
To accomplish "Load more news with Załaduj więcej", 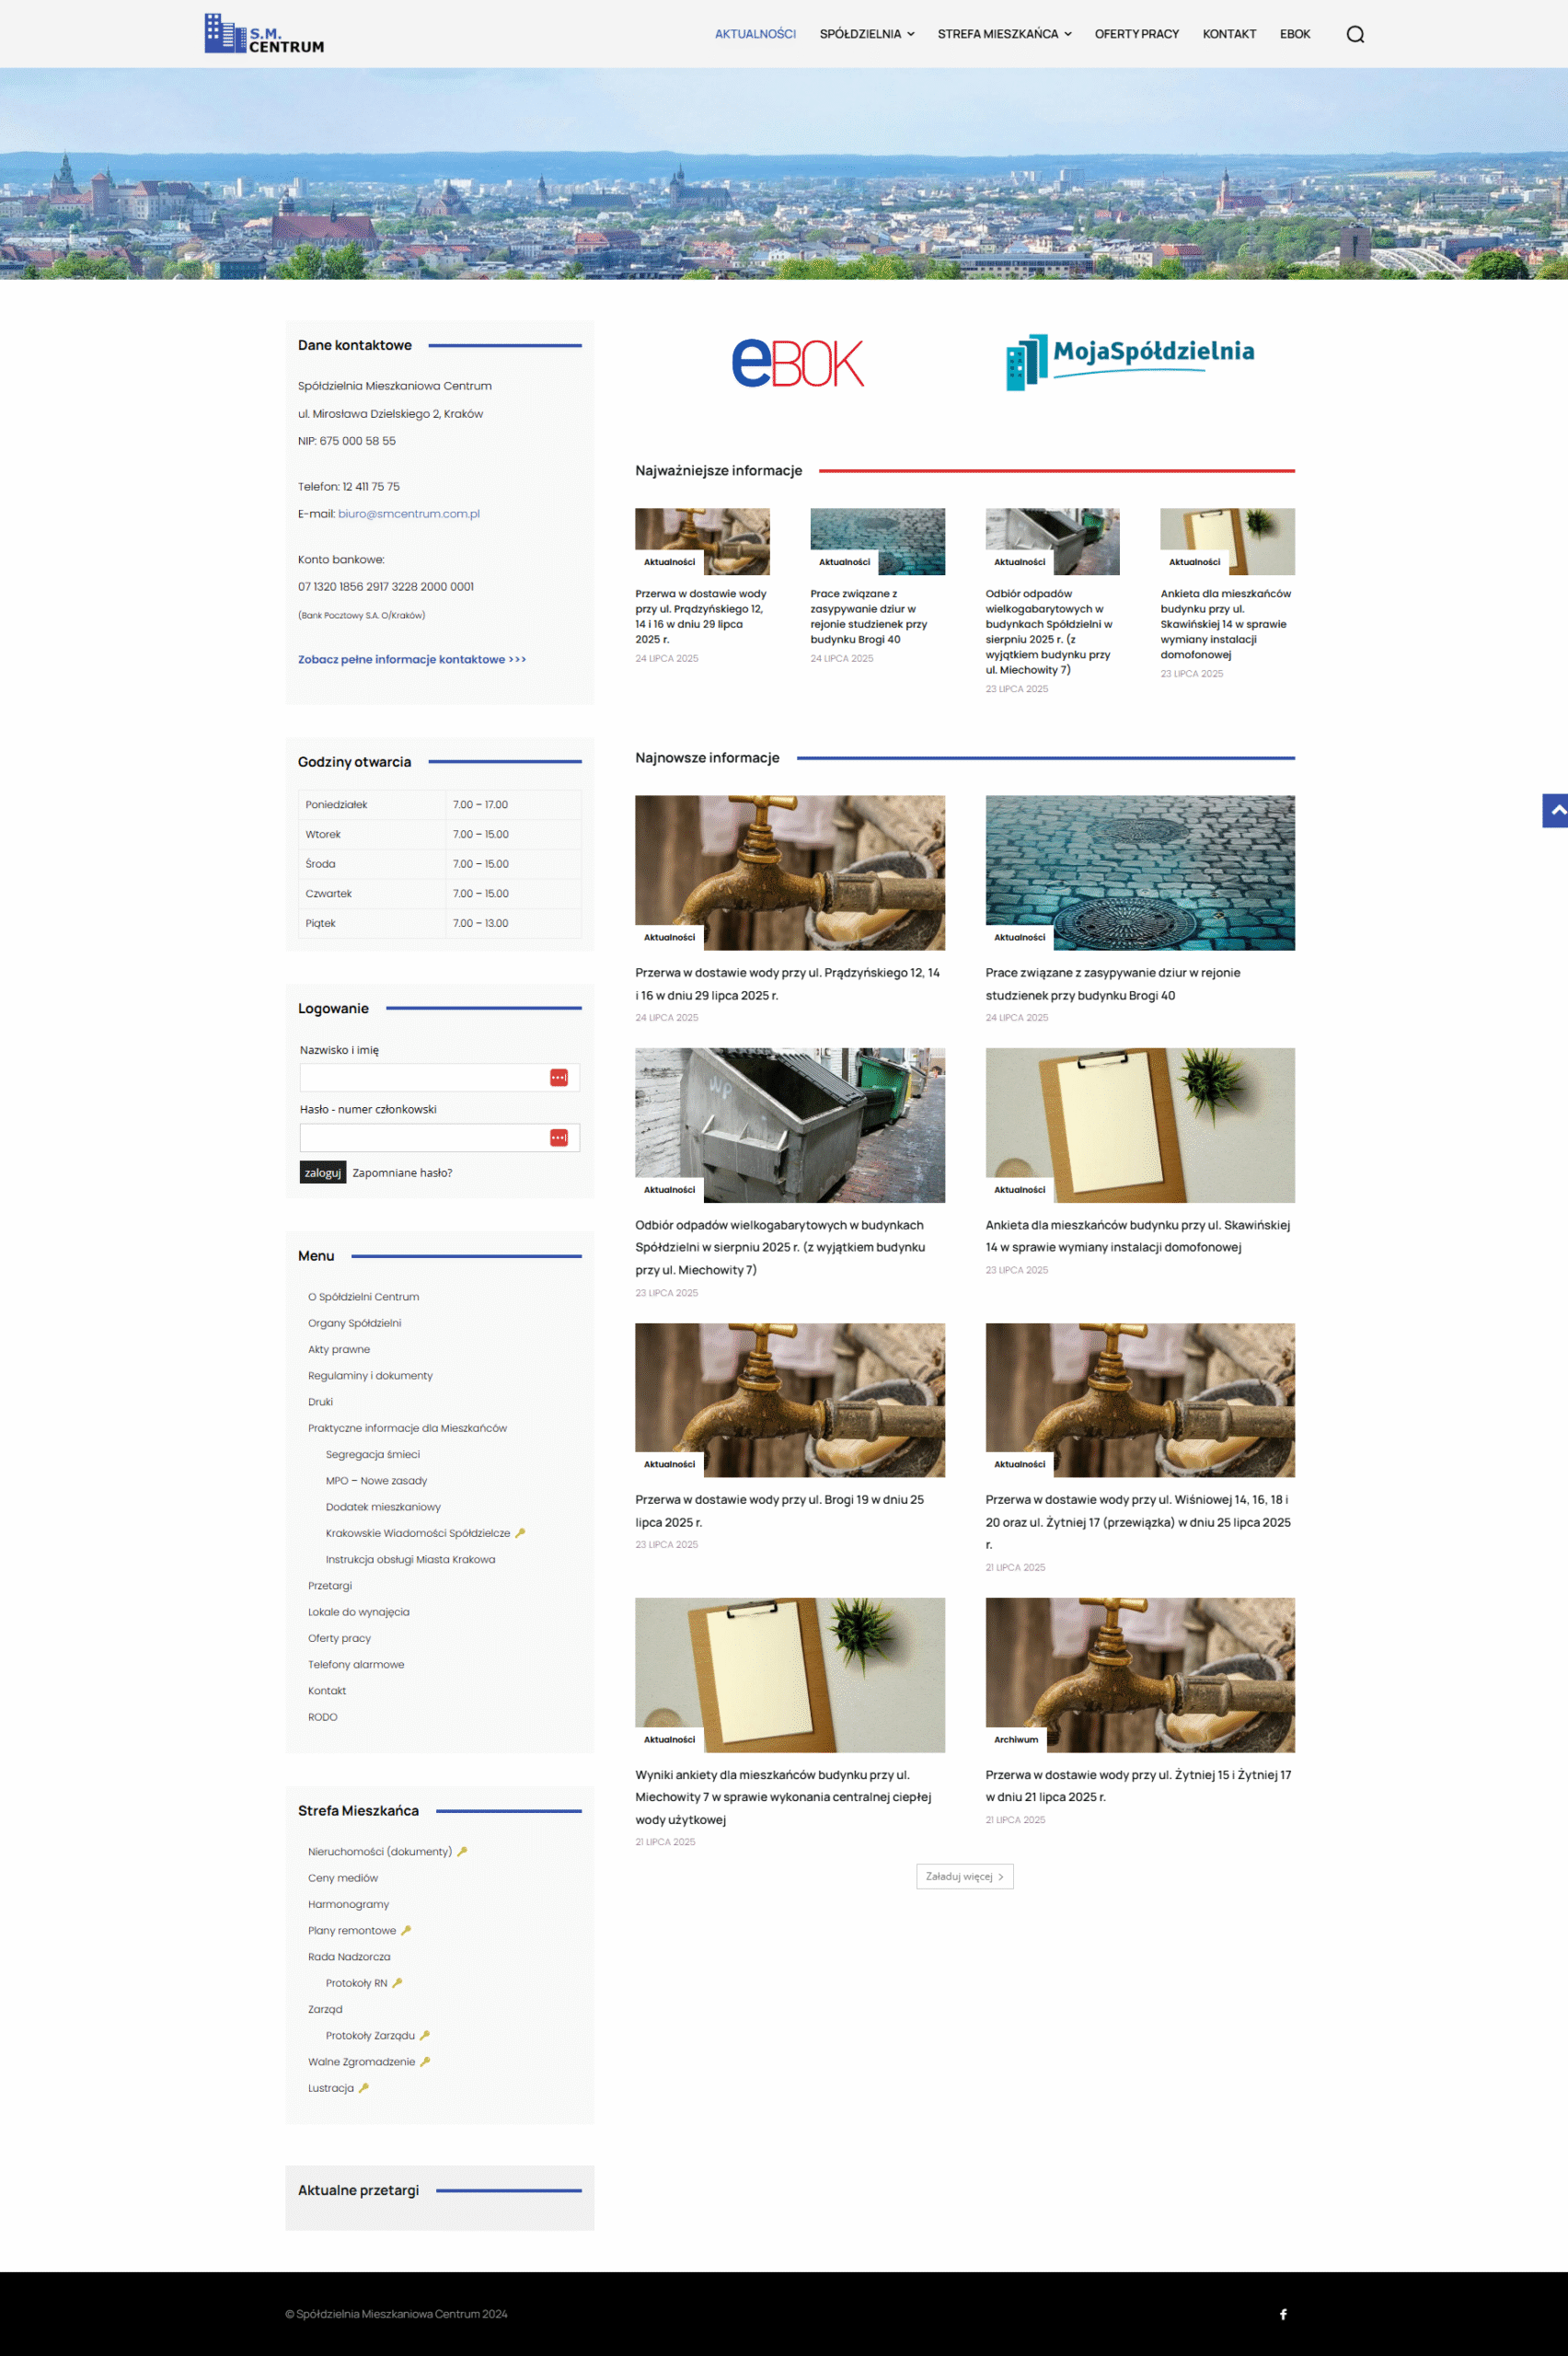I will (964, 1877).
